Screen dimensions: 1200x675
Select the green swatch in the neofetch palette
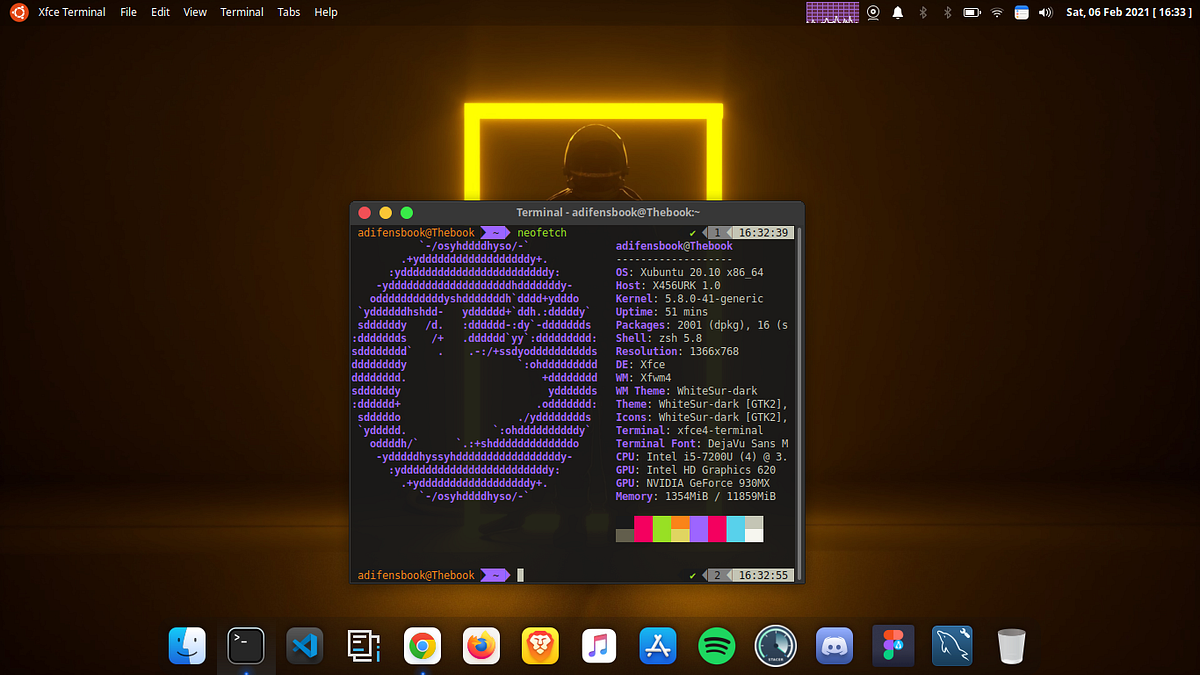coord(664,529)
